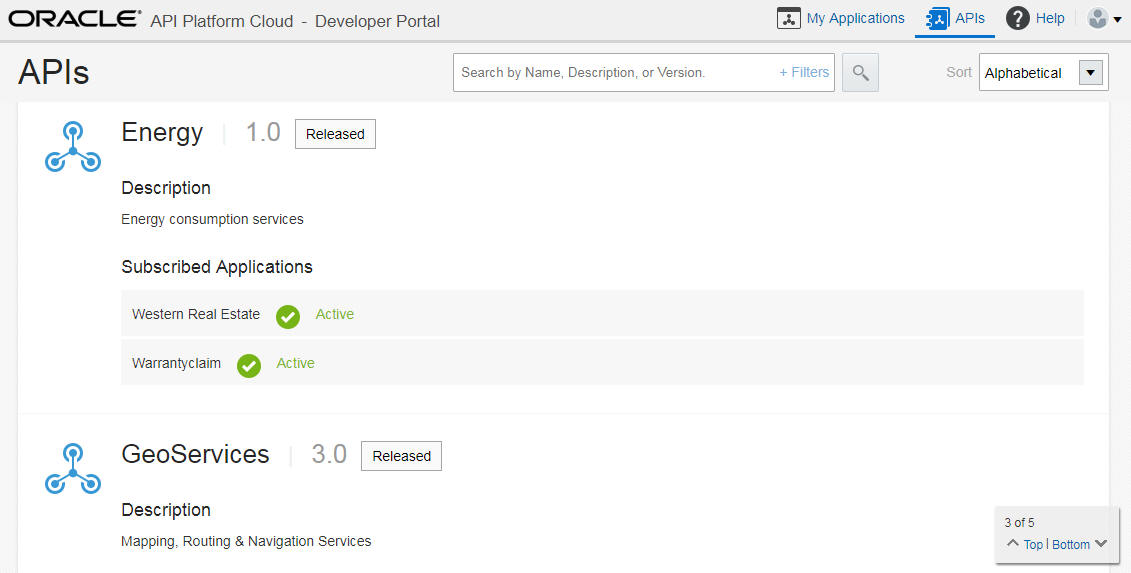Jump down using the Bottom chevron
The width and height of the screenshot is (1131, 573).
(1101, 543)
